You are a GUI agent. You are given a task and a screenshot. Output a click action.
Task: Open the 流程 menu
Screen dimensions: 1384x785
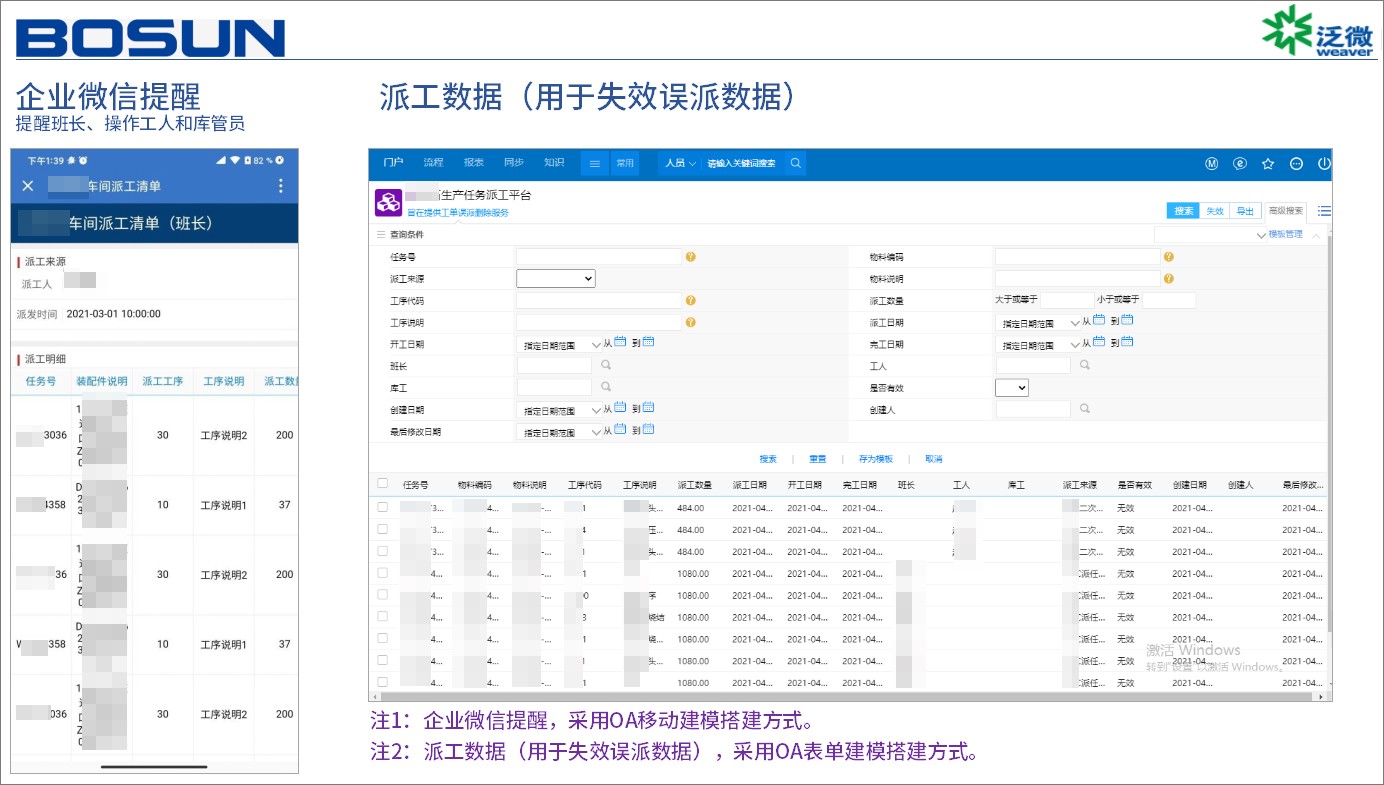(433, 163)
